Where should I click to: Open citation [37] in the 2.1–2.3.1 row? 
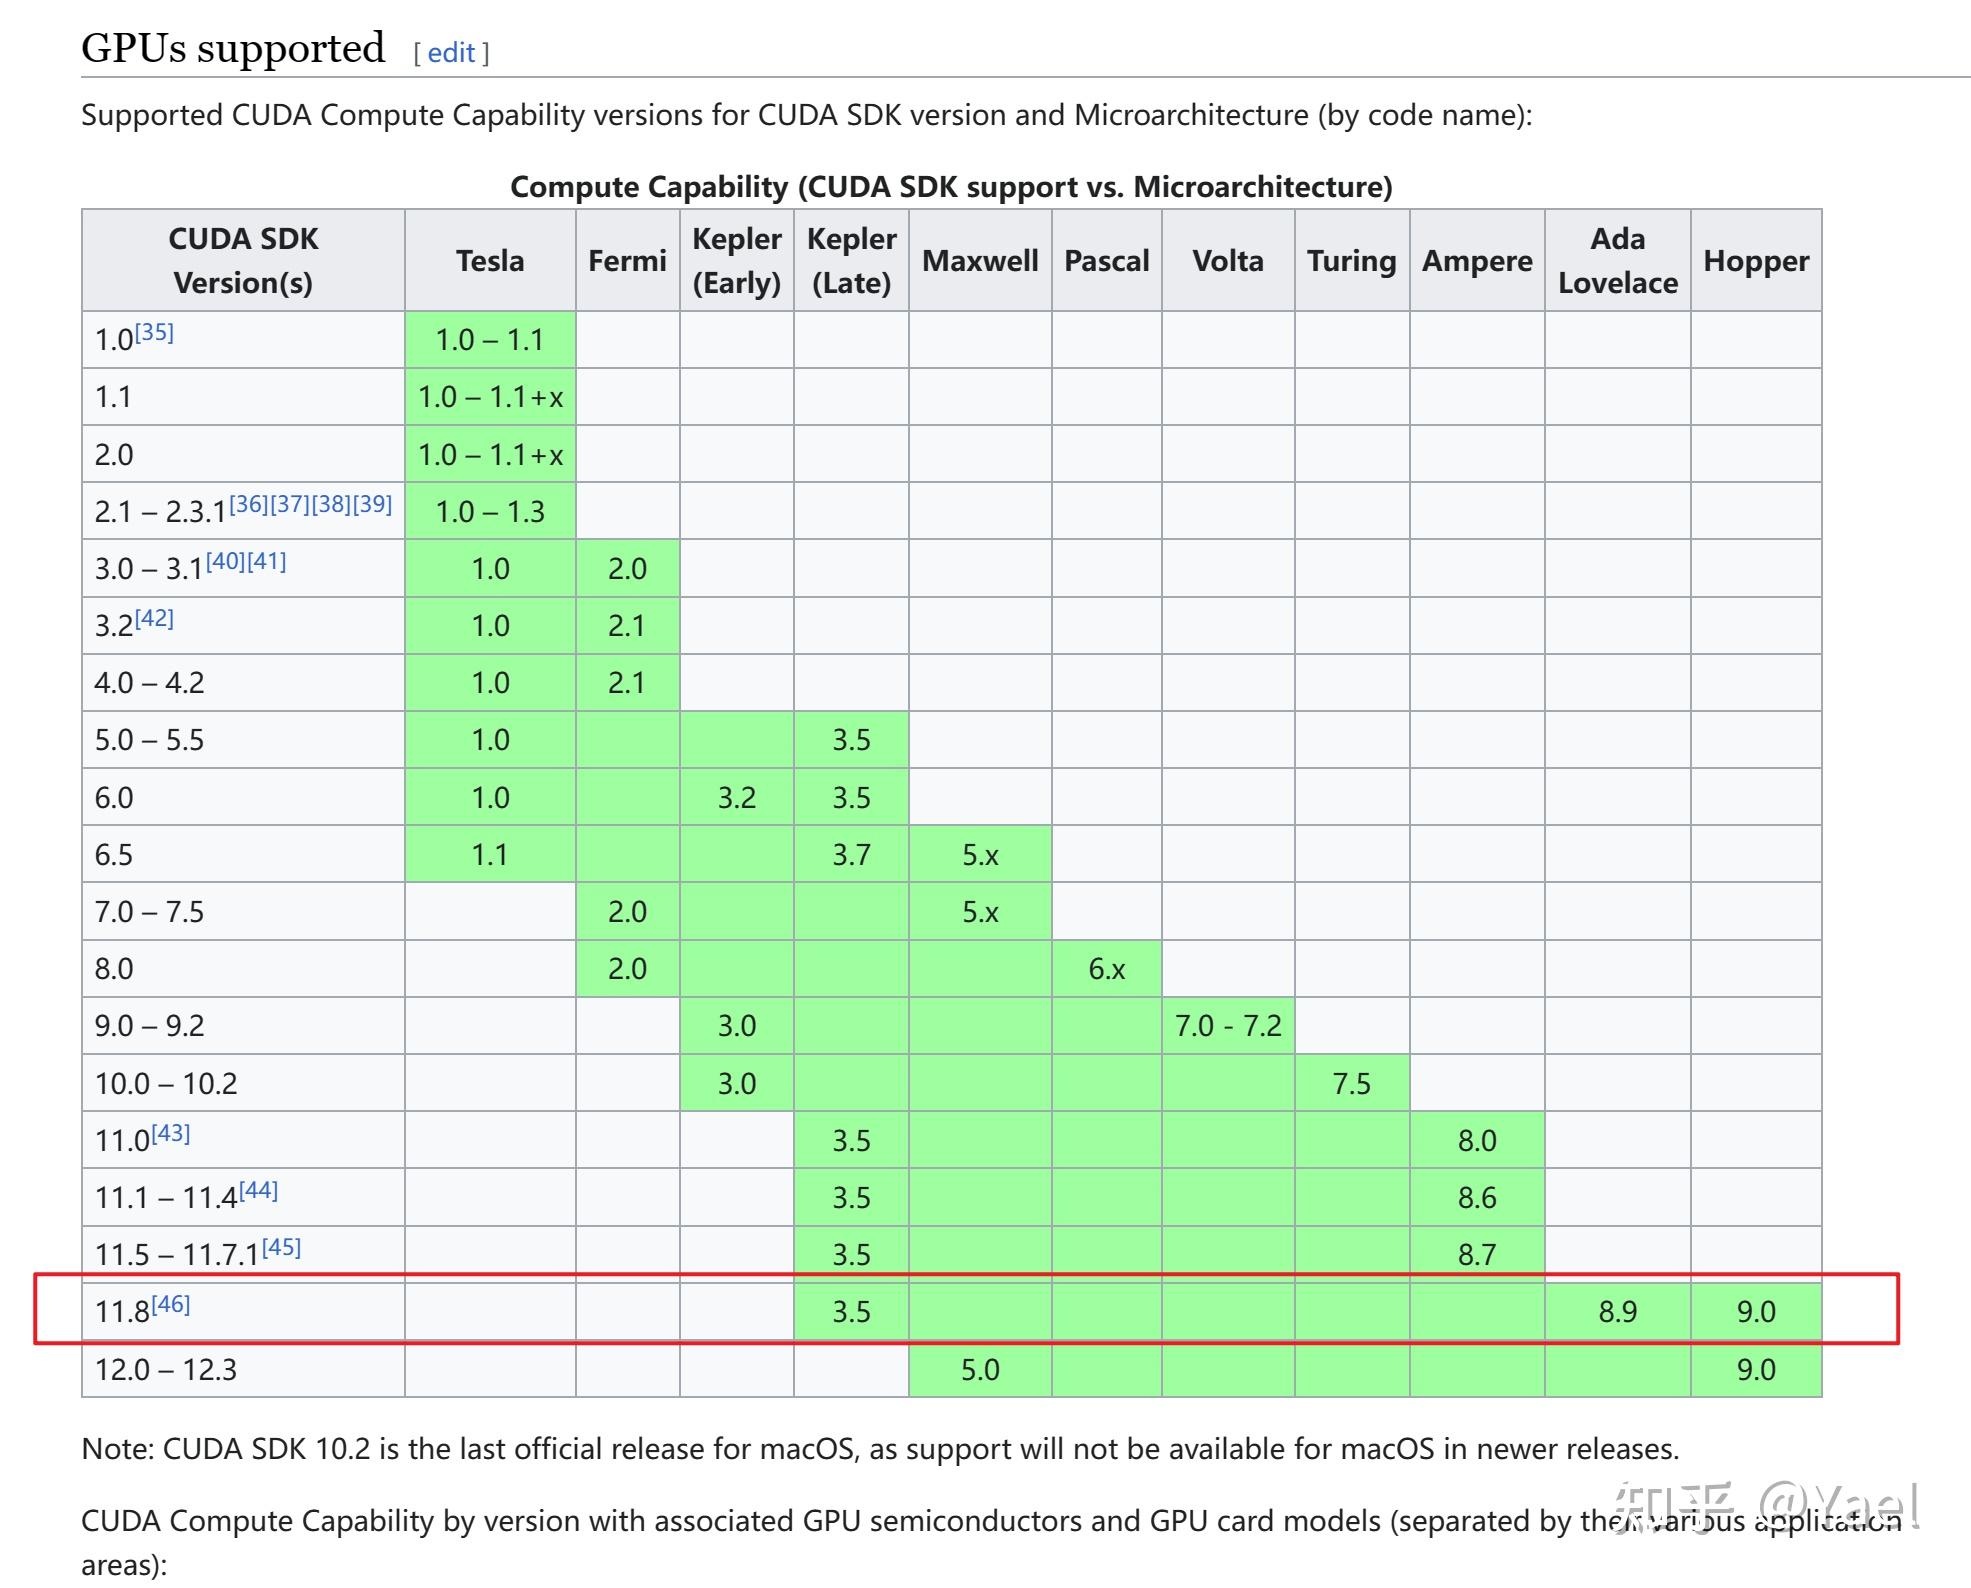290,504
